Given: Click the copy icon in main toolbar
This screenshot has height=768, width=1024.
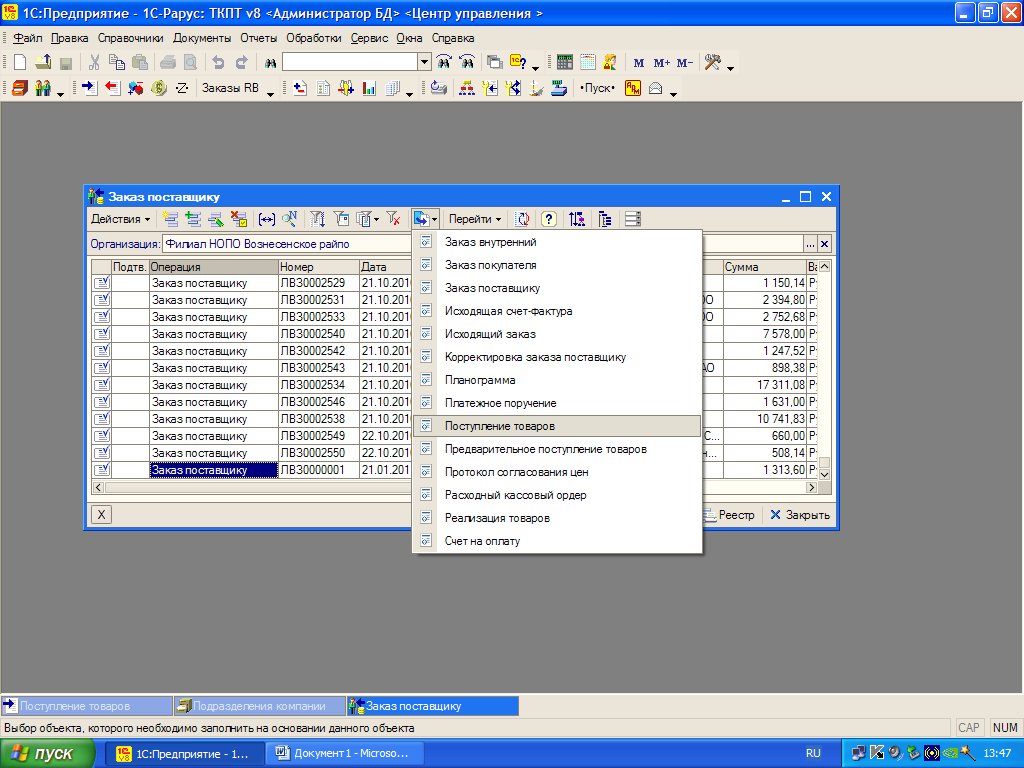Looking at the screenshot, I should (117, 63).
